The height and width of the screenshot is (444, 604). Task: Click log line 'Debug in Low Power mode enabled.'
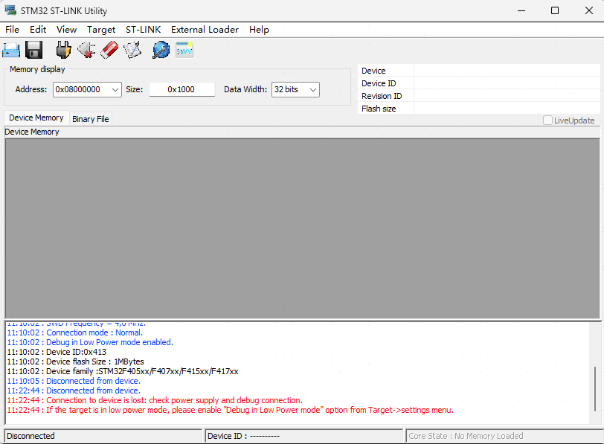coord(90,342)
